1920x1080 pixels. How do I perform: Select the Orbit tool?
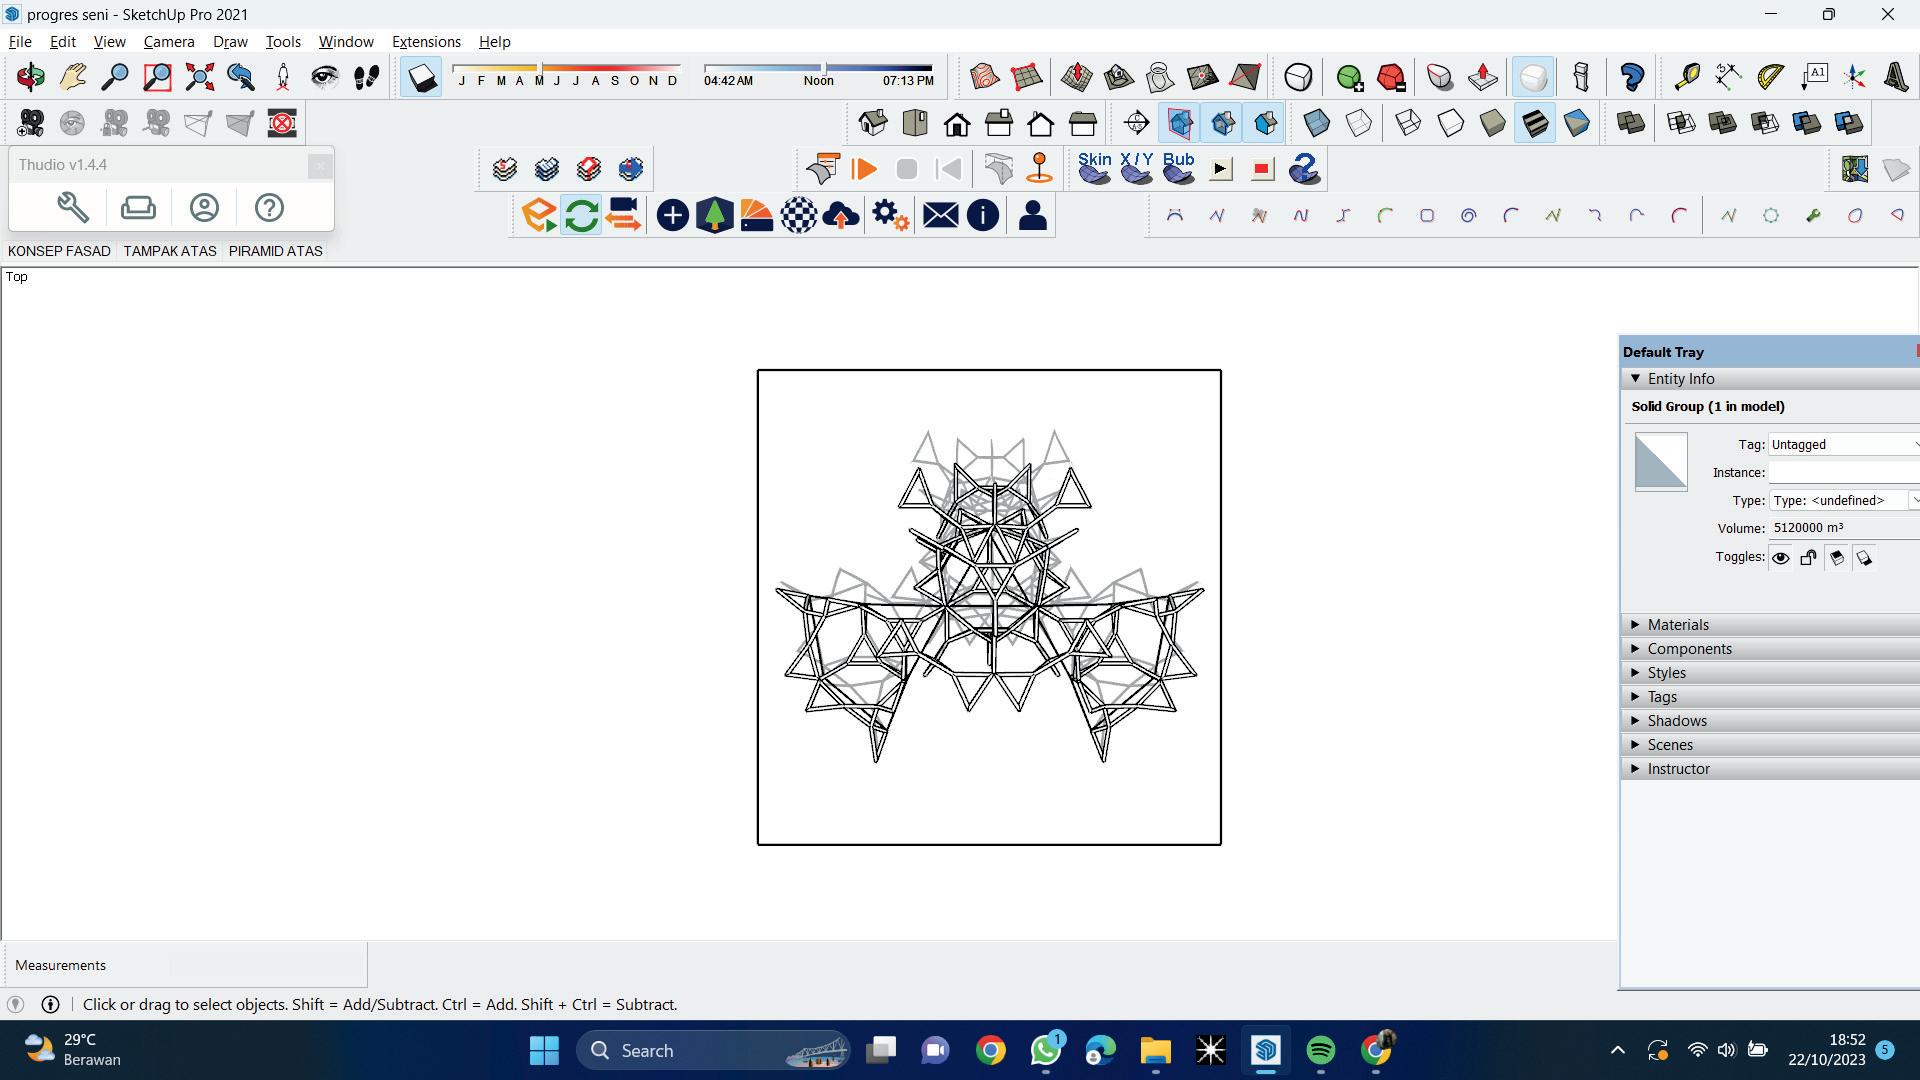(x=30, y=77)
